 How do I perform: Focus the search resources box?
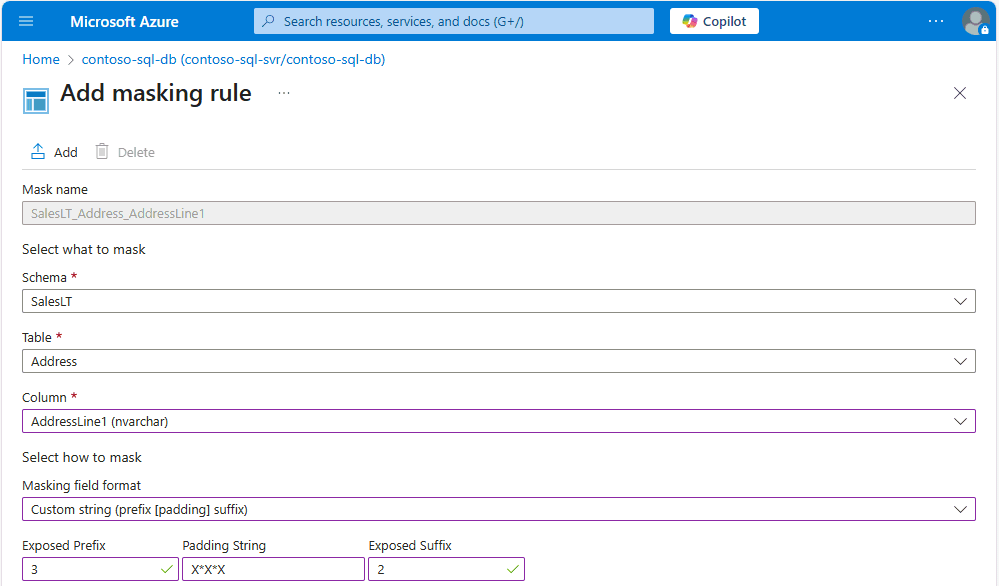coord(454,21)
